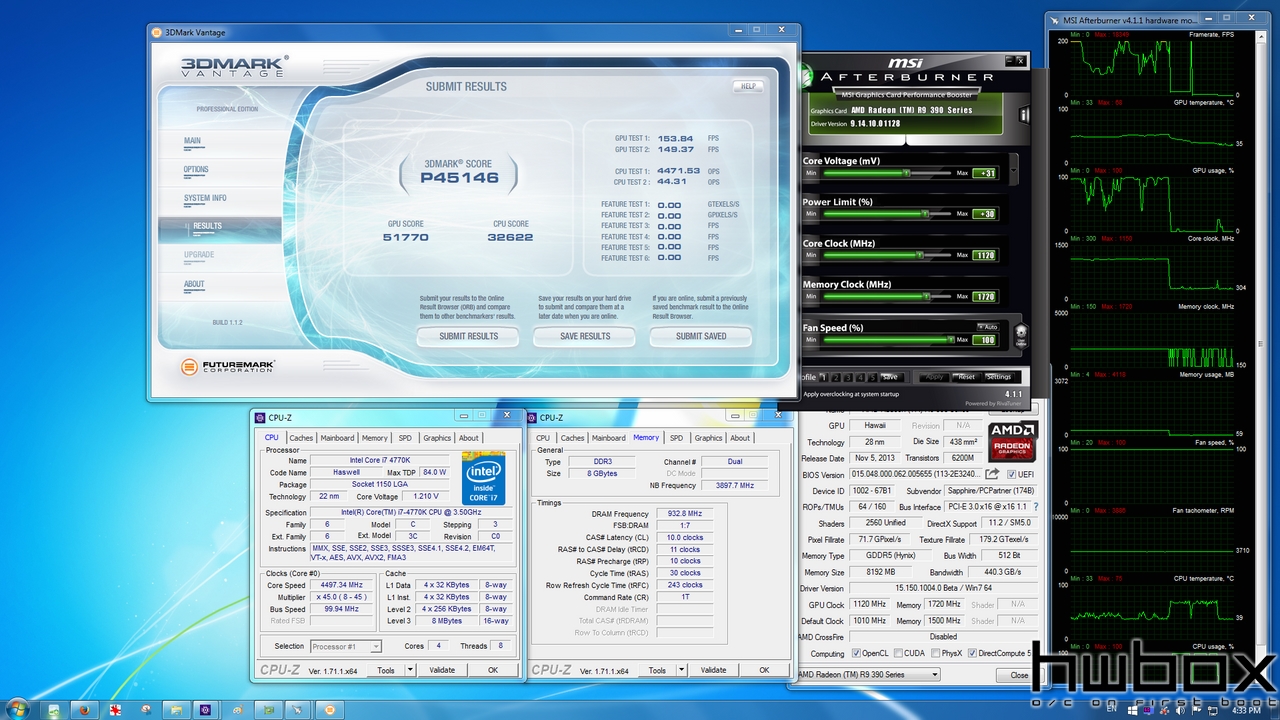Toggle the PhysX checkbox
The height and width of the screenshot is (720, 1280).
click(x=934, y=653)
